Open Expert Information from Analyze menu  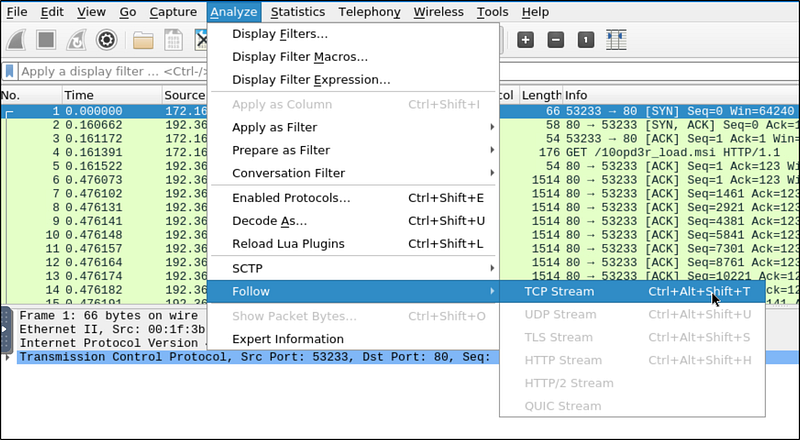pos(288,339)
